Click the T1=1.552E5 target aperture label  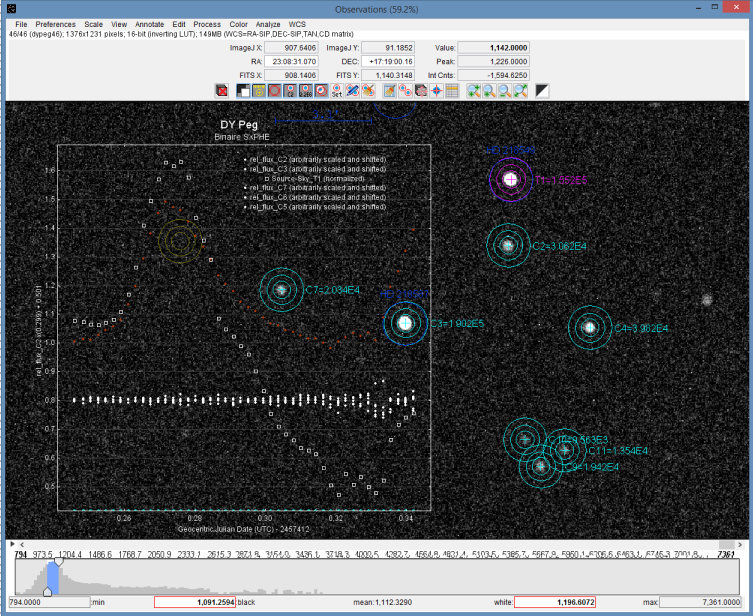click(x=561, y=181)
